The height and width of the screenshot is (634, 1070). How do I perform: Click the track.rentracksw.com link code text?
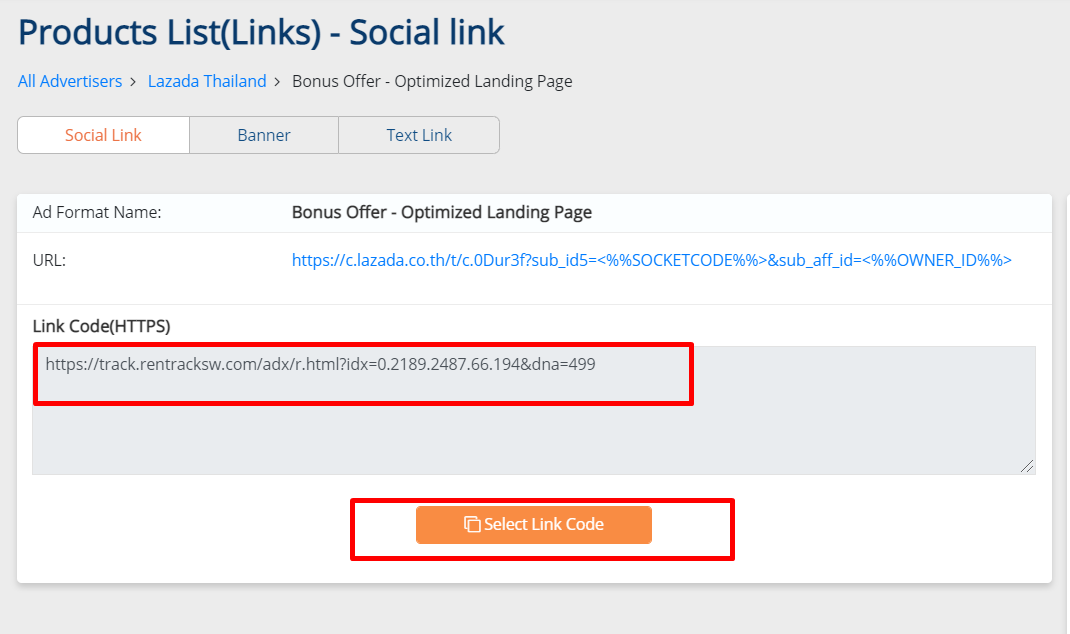[x=320, y=364]
